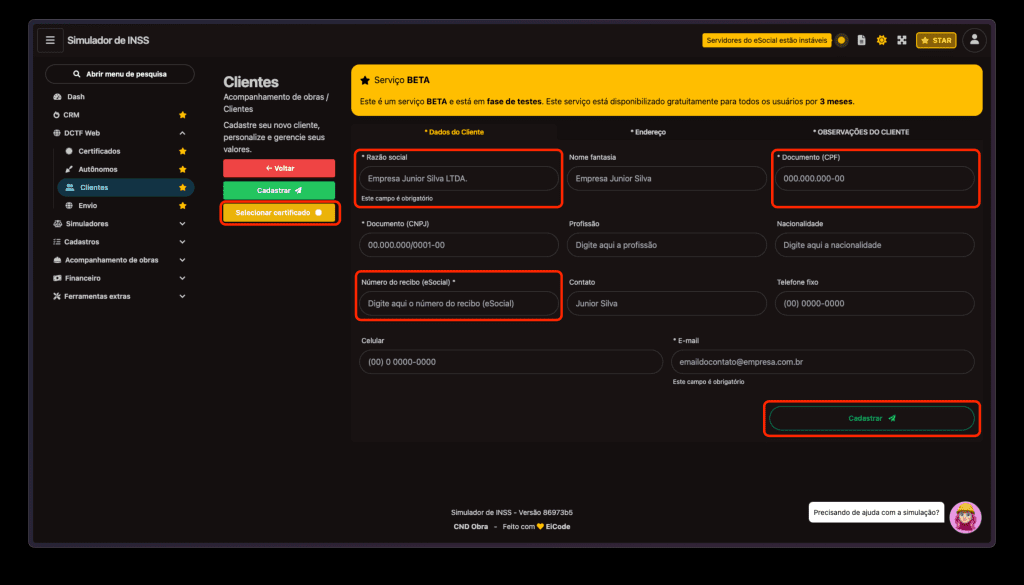Open the document icon in top bar

(x=861, y=40)
